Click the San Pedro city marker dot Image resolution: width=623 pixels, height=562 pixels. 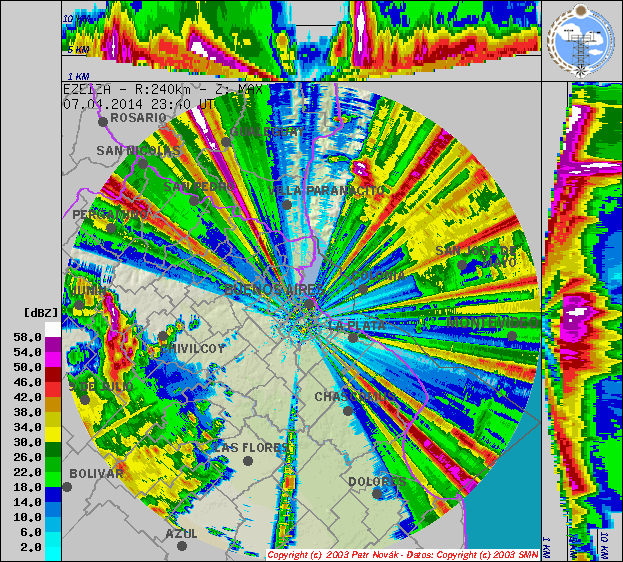pos(194,201)
